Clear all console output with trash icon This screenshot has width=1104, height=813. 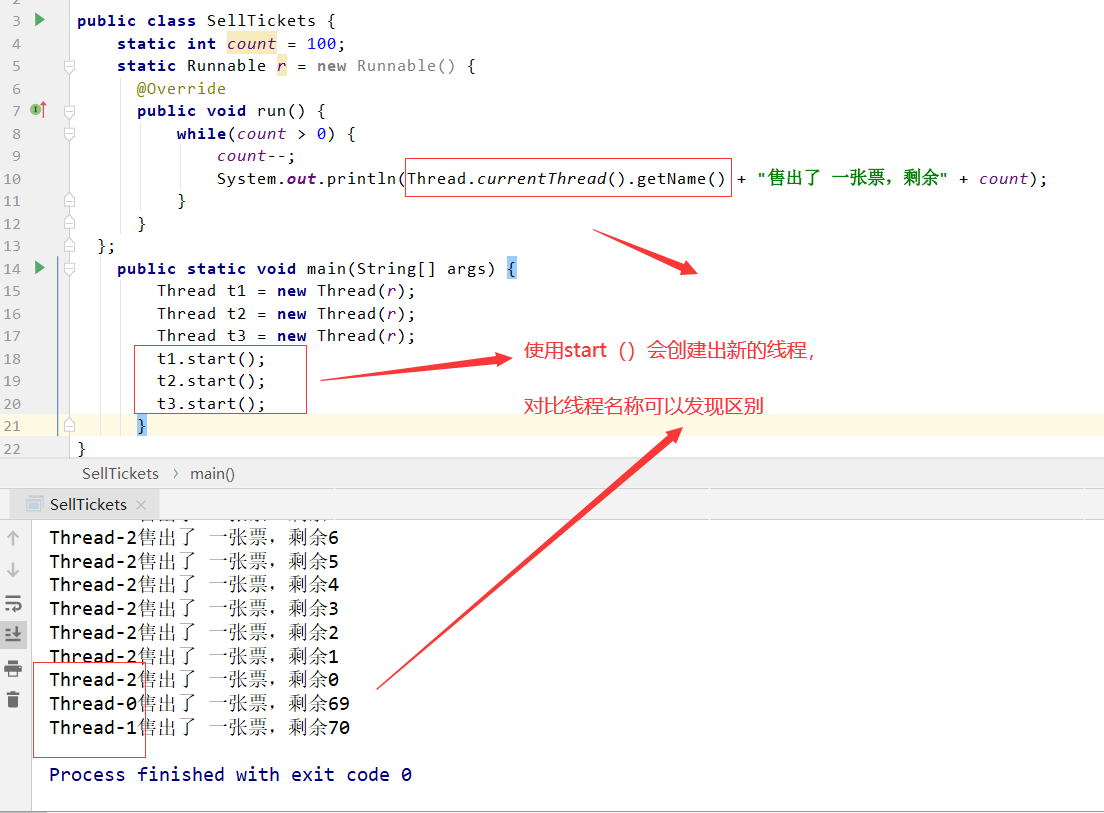point(13,700)
